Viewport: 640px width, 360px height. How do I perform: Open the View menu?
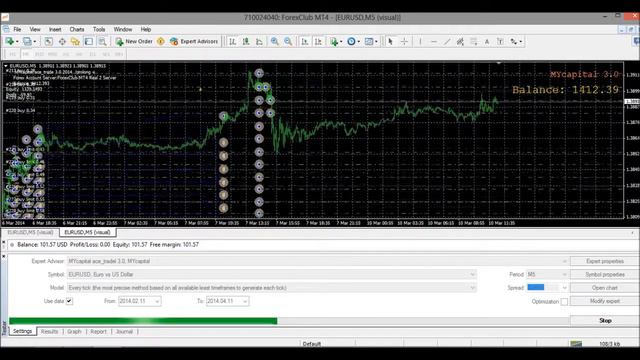[35, 29]
